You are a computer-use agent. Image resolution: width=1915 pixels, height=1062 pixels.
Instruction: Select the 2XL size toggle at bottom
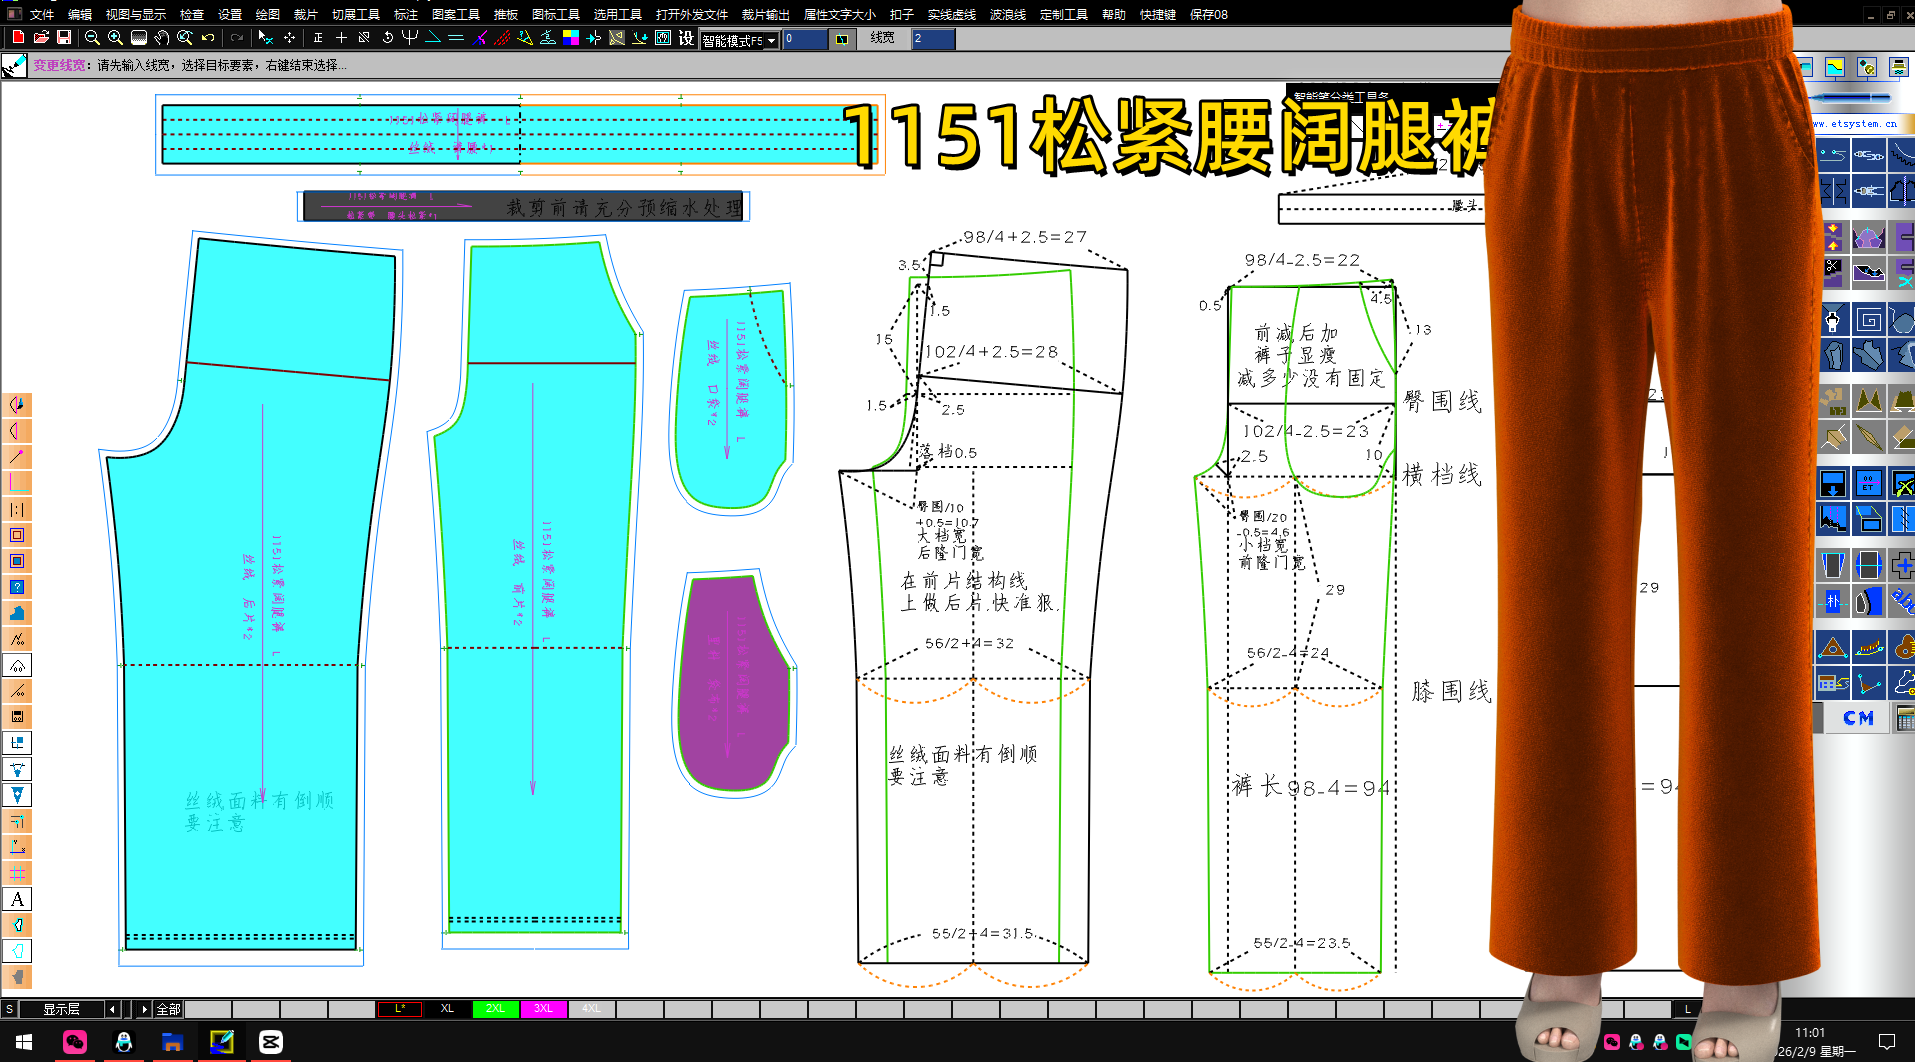click(495, 1008)
